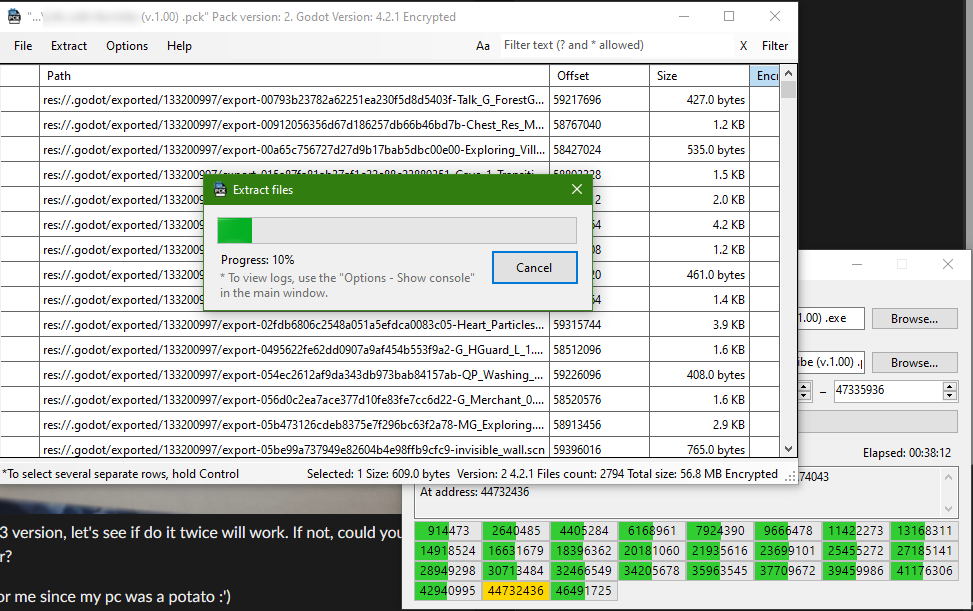This screenshot has width=973, height=611.
Task: Click the PCK app icon in title bar
Action: pyautogui.click(x=14, y=17)
